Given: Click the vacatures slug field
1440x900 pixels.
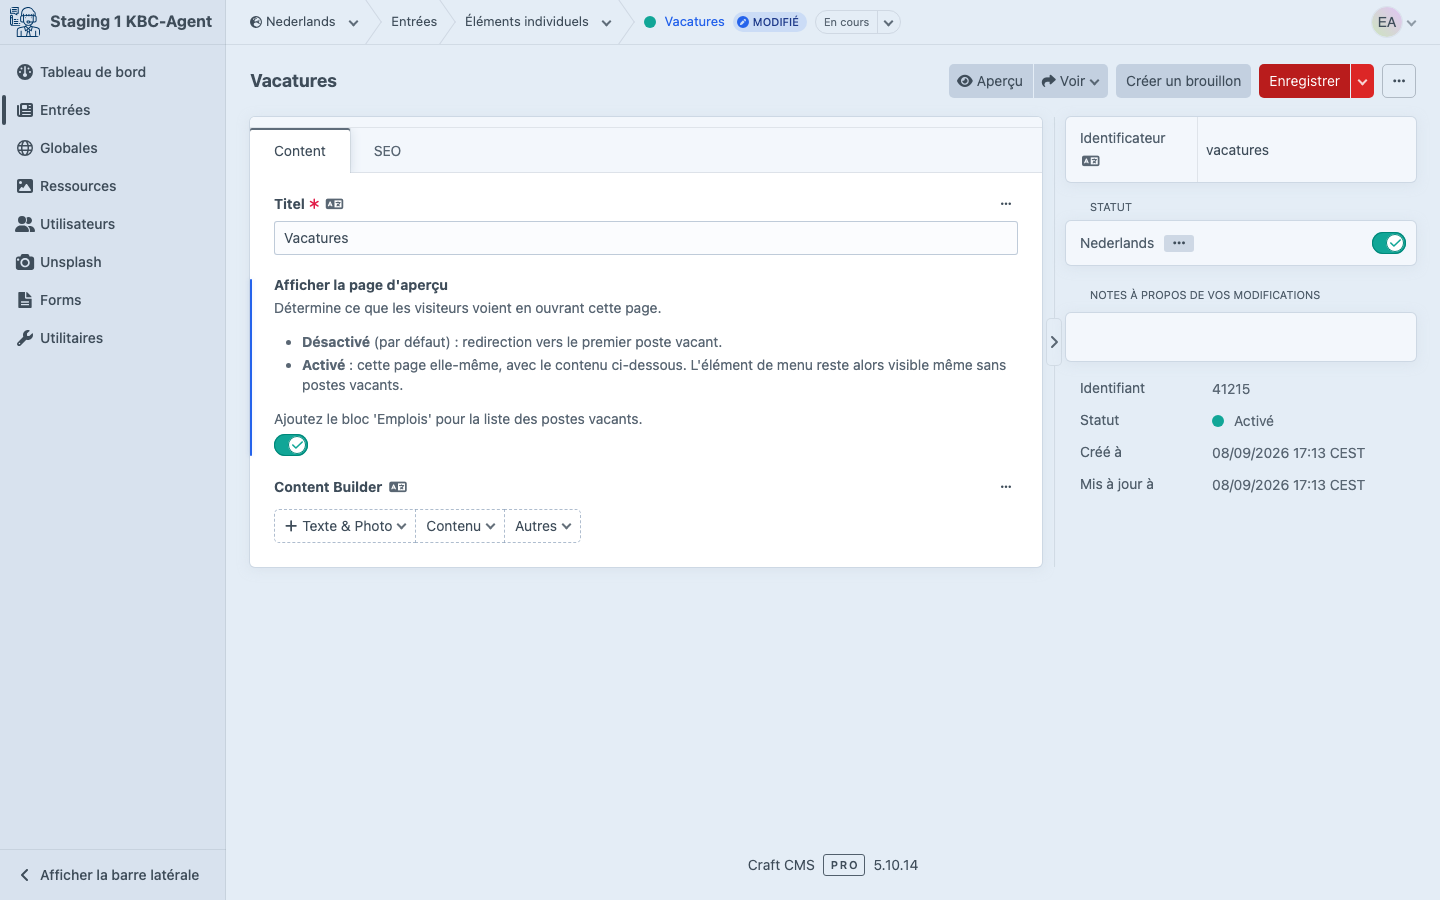Looking at the screenshot, I should click(x=1306, y=150).
